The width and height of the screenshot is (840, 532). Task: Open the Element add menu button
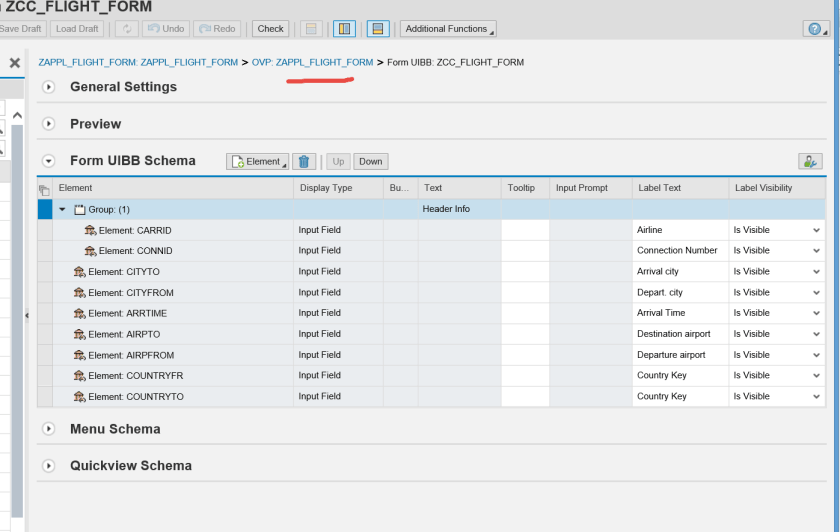257,161
